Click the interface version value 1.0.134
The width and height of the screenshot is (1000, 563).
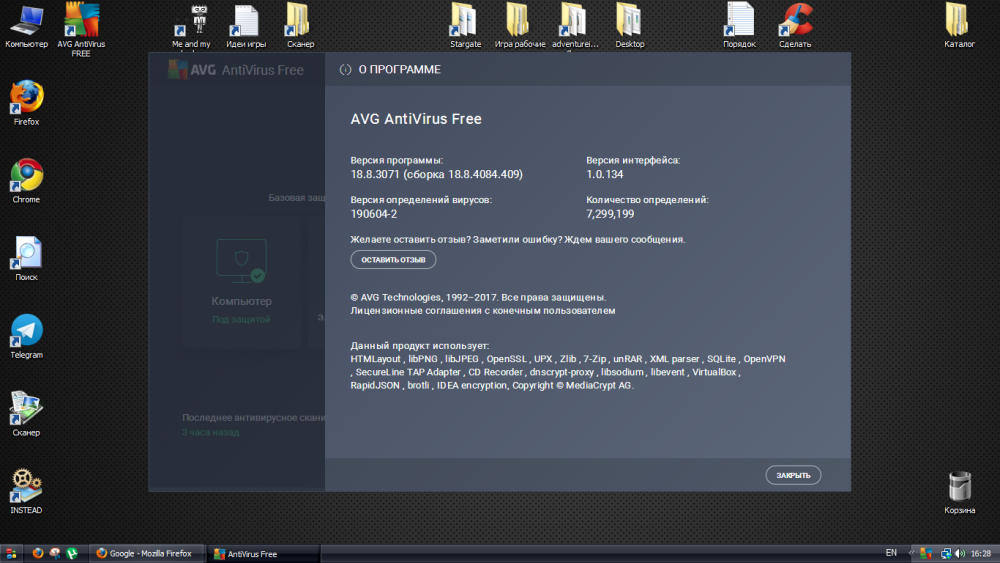605,174
